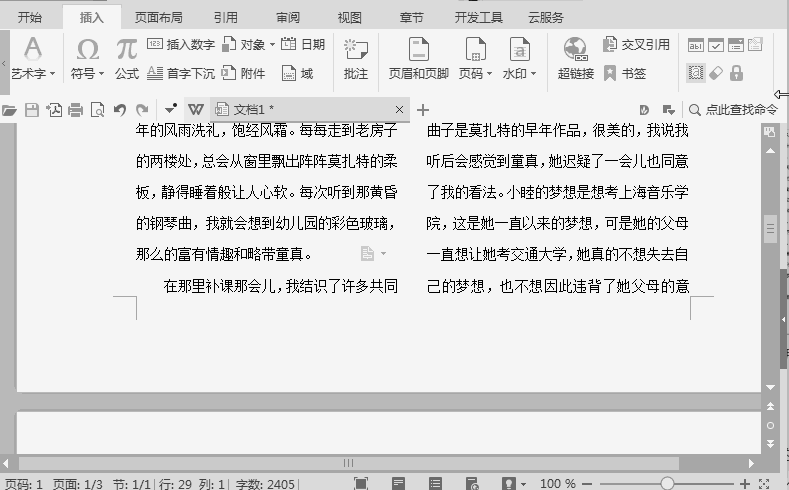Image resolution: width=789 pixels, height=490 pixels.
Task: Click the vertical scrollbar thumb
Action: (x=770, y=229)
